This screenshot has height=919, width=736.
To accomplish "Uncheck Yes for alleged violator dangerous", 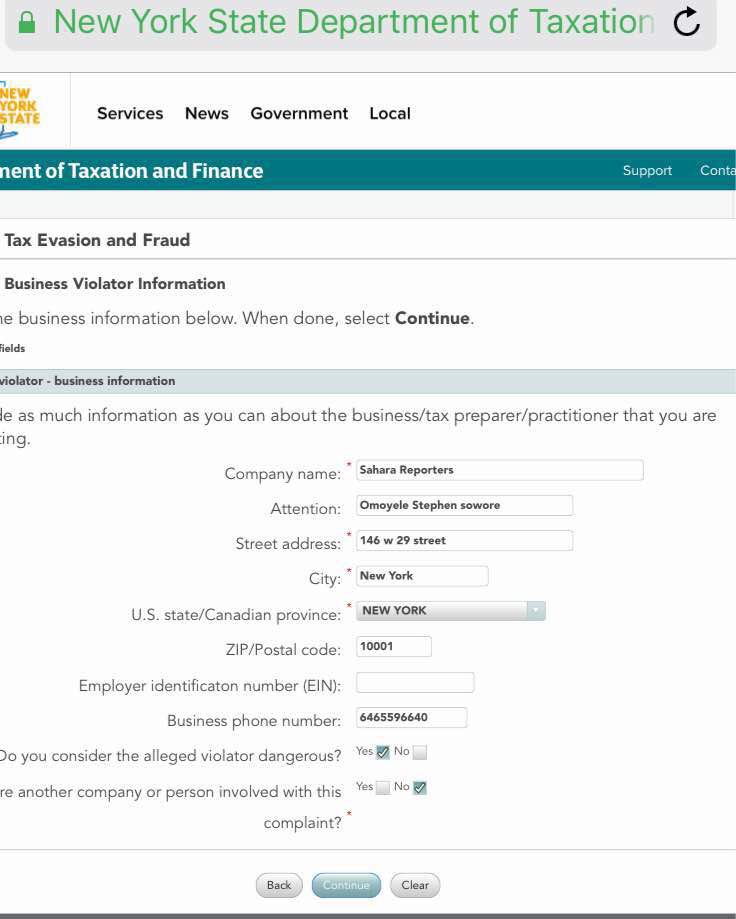I will pos(383,752).
